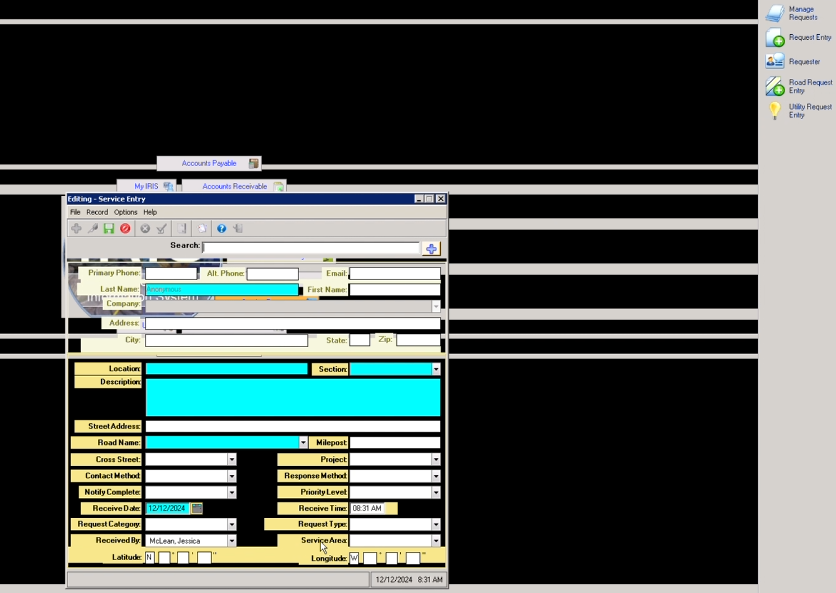Expand the Company dropdown
This screenshot has width=836, height=593.
pos(436,306)
